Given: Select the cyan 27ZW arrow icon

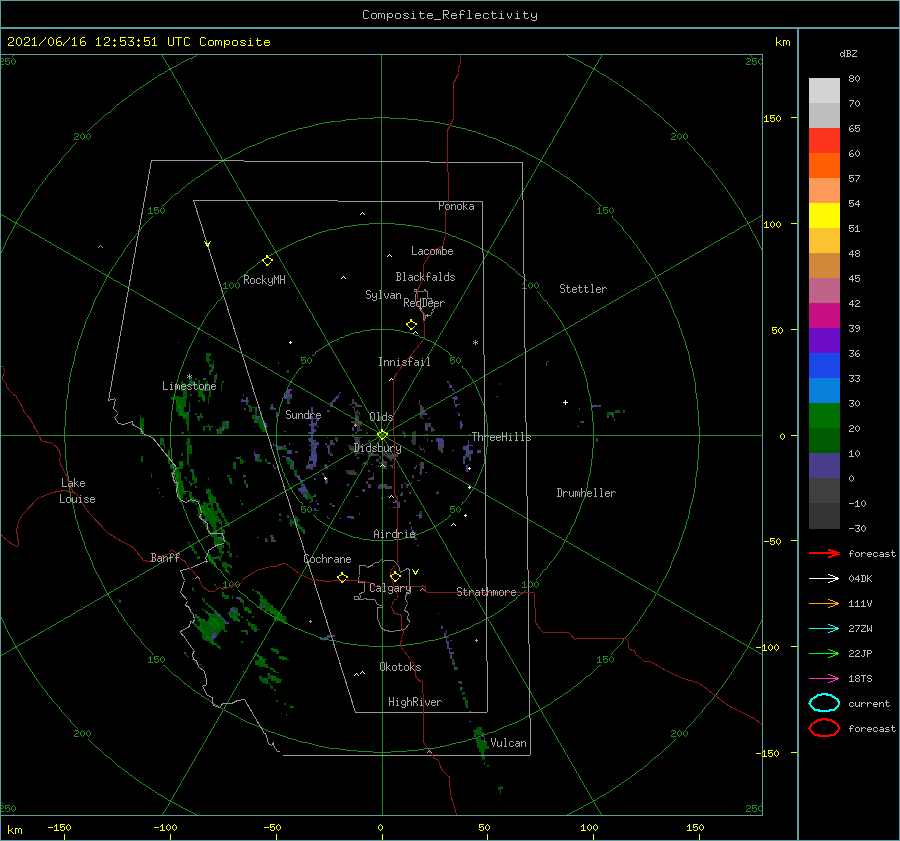Looking at the screenshot, I should click(x=824, y=629).
